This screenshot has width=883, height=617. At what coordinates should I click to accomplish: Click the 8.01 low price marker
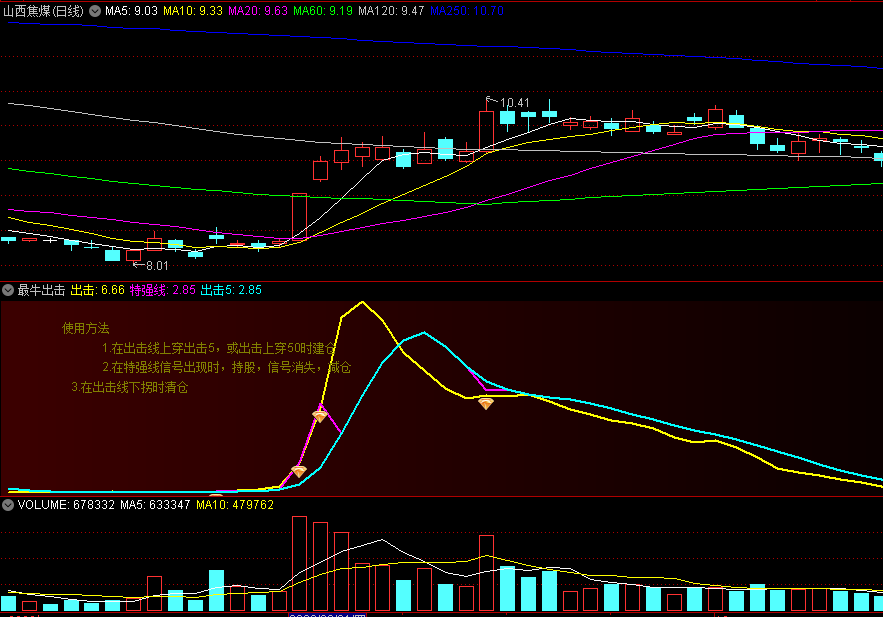tap(157, 266)
